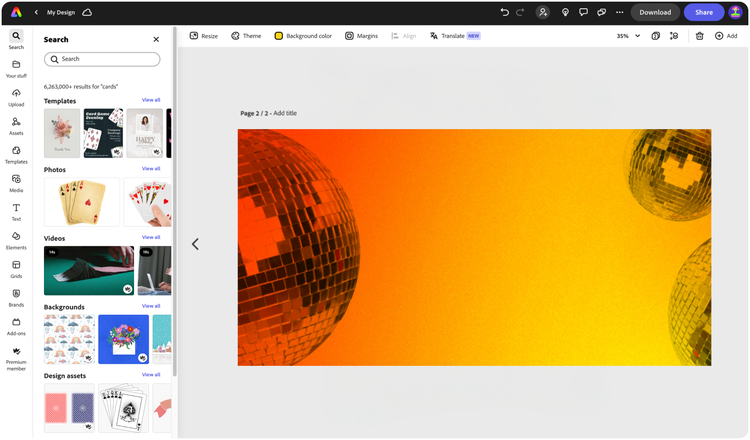
Task: Open Background color swatch
Action: (x=303, y=36)
